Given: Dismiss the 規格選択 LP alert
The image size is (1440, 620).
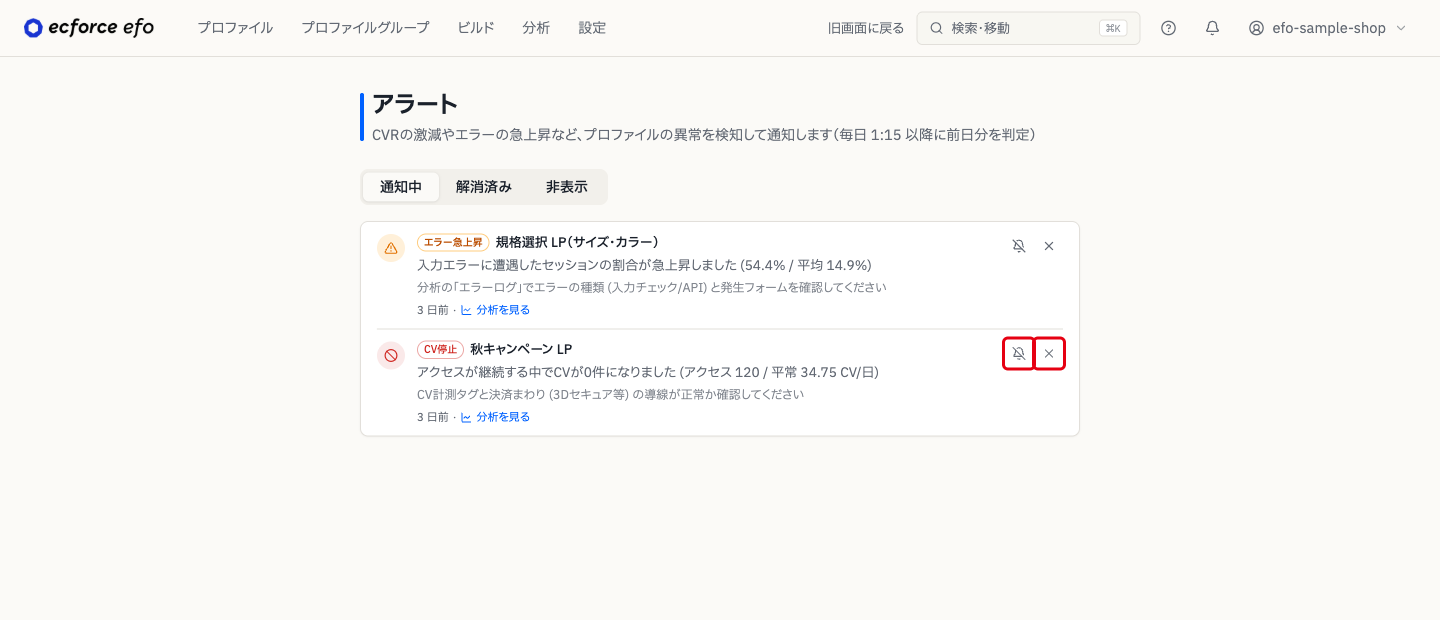Looking at the screenshot, I should tap(1049, 246).
